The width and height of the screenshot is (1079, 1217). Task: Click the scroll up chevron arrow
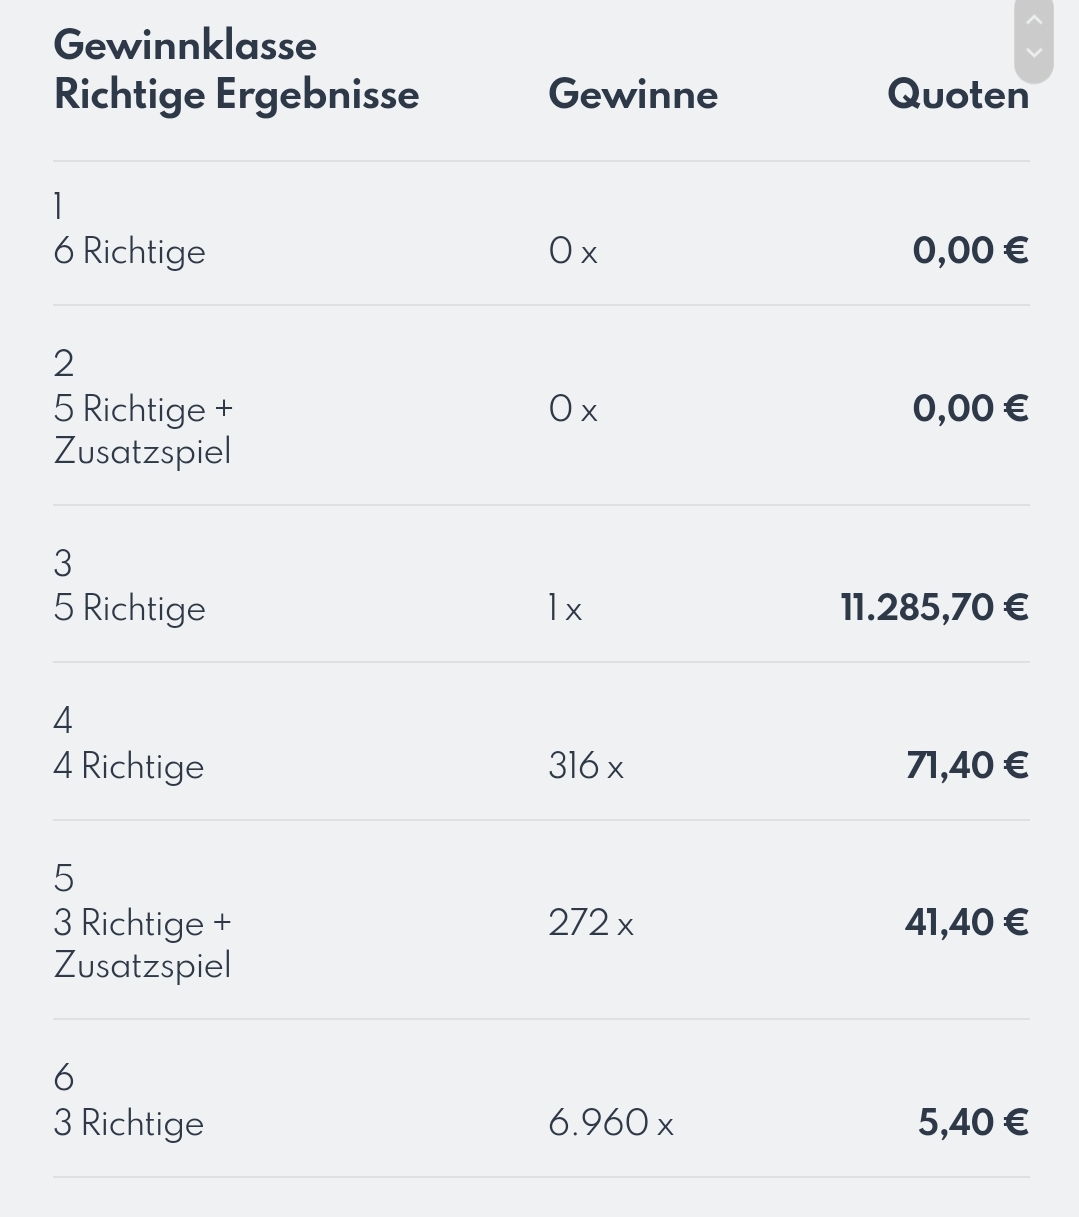click(x=1034, y=20)
